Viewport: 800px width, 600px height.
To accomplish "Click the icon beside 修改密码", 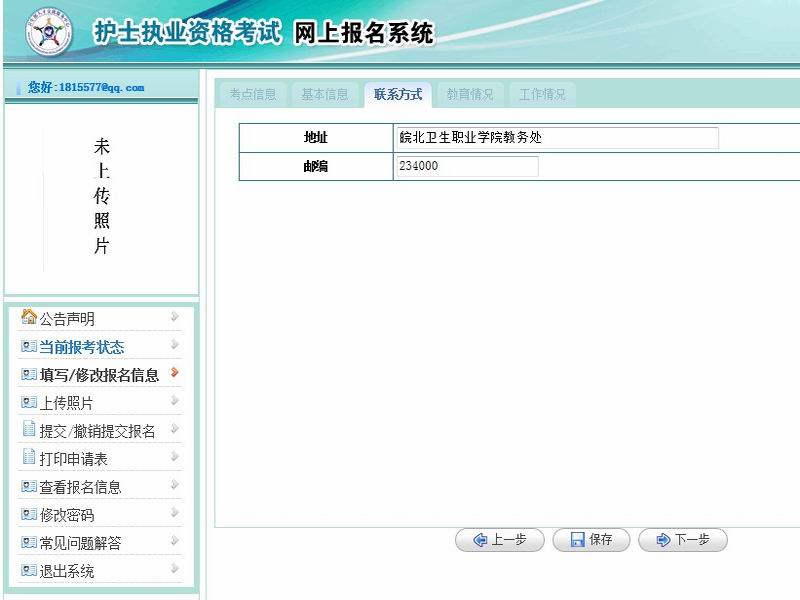I will click(x=29, y=514).
